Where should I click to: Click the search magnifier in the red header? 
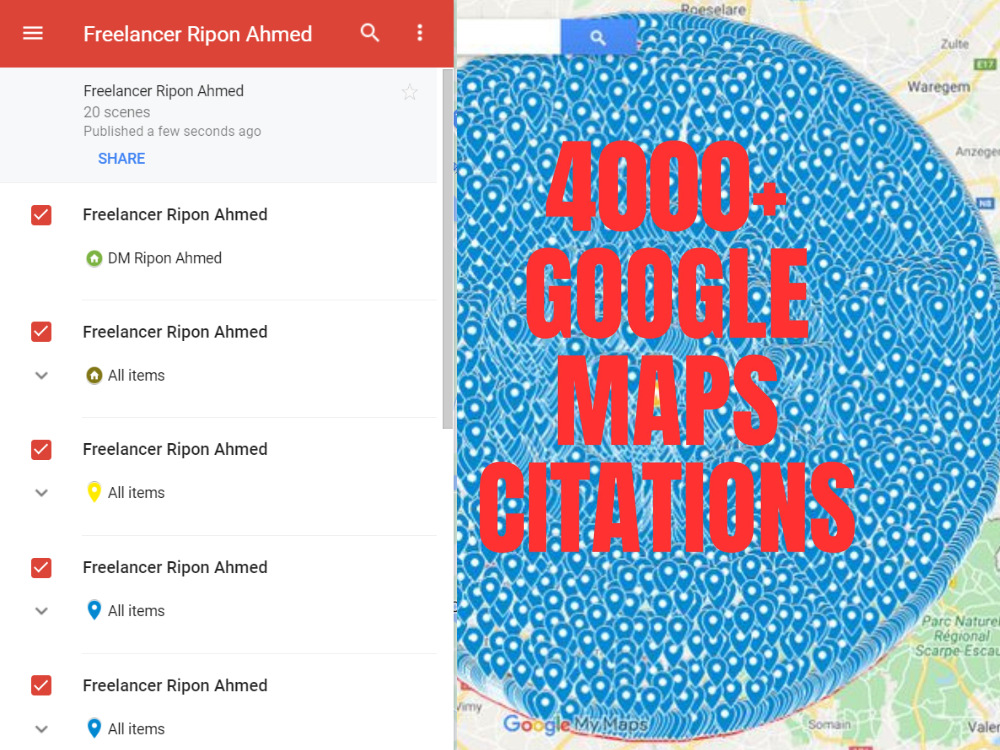point(370,33)
